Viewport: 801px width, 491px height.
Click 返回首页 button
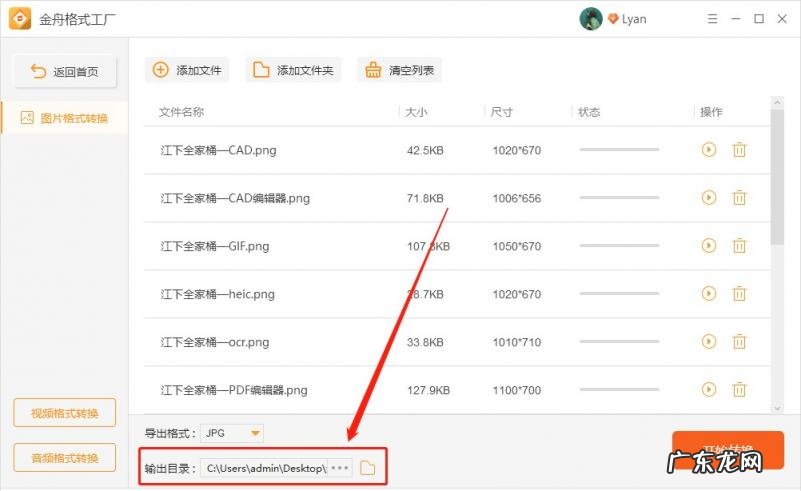coord(65,72)
